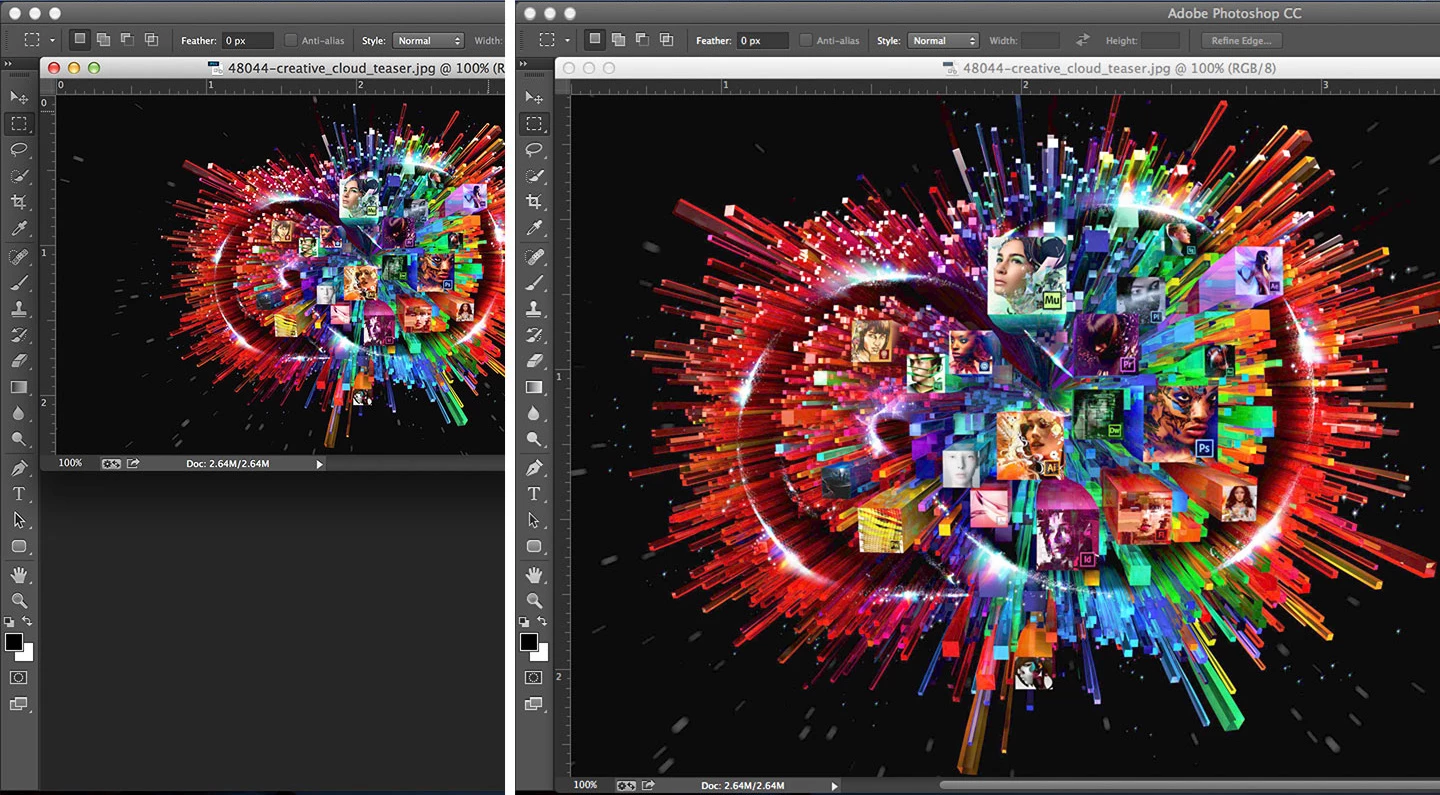Change screen mode in the right window toolbar
Viewport: 1440px width, 795px height.
pyautogui.click(x=534, y=705)
